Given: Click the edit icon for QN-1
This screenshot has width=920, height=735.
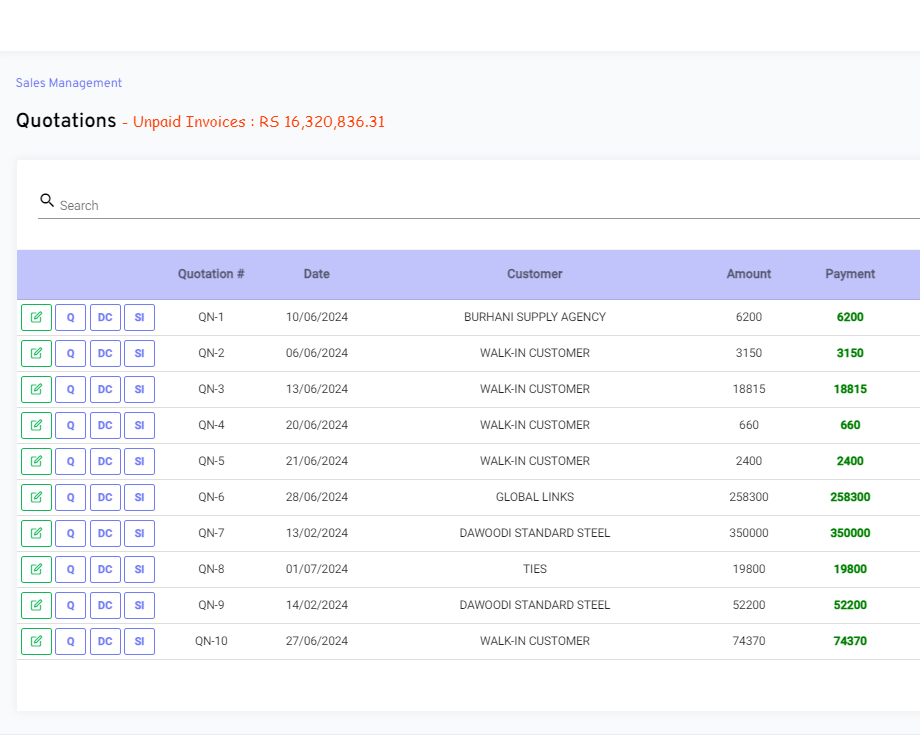Looking at the screenshot, I should click(36, 317).
